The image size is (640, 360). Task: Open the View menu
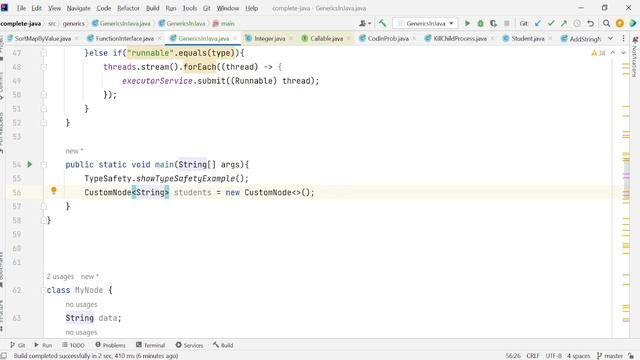point(54,8)
